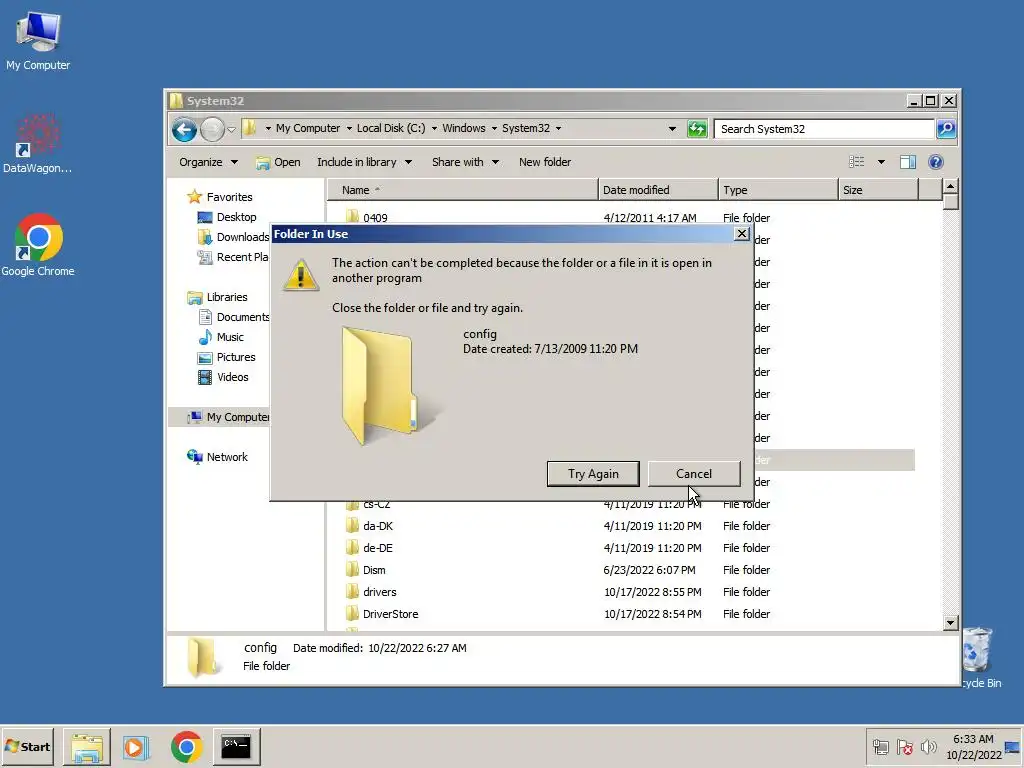Screen dimensions: 1024x768
Task: Click the warning icon in the dialog
Action: coord(300,275)
